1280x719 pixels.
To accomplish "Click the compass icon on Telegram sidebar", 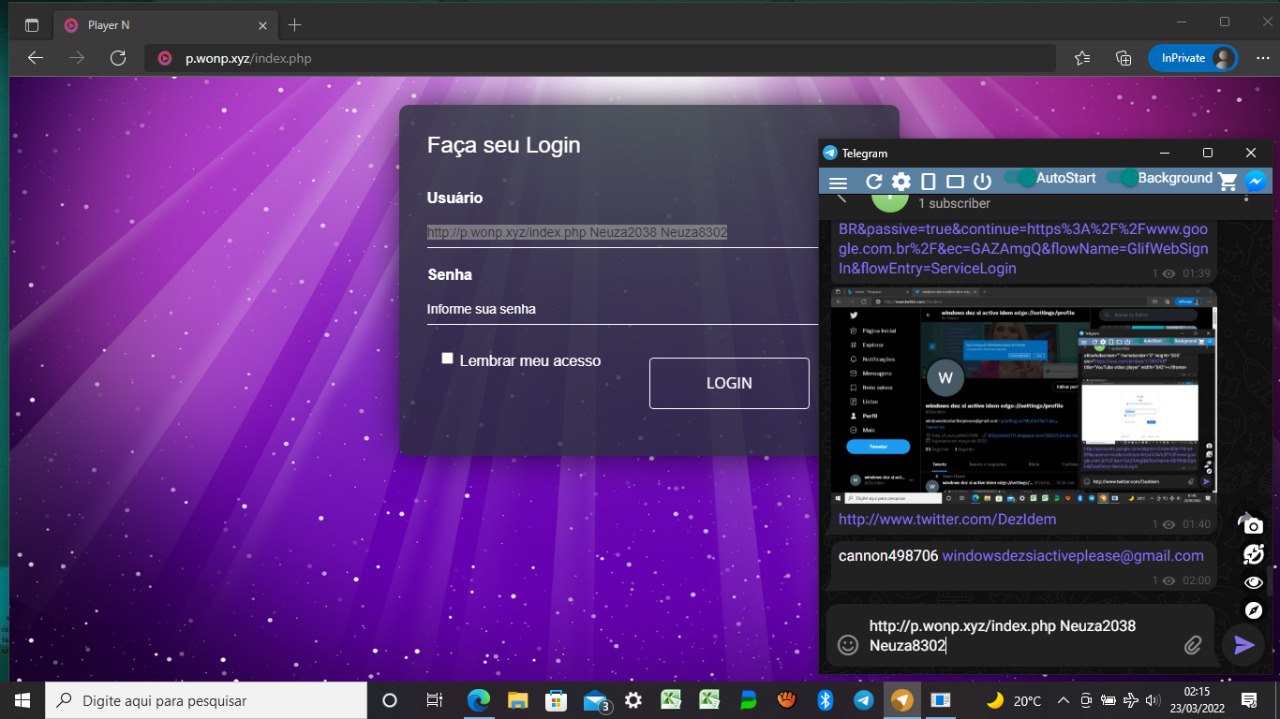I will click(x=1253, y=610).
